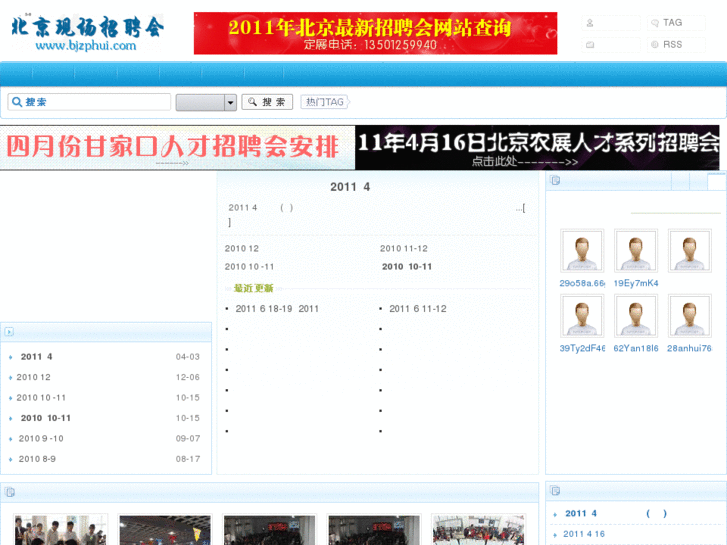Open the '2010 11-12' article link in center panel
Image resolution: width=727 pixels, height=545 pixels.
click(x=404, y=249)
